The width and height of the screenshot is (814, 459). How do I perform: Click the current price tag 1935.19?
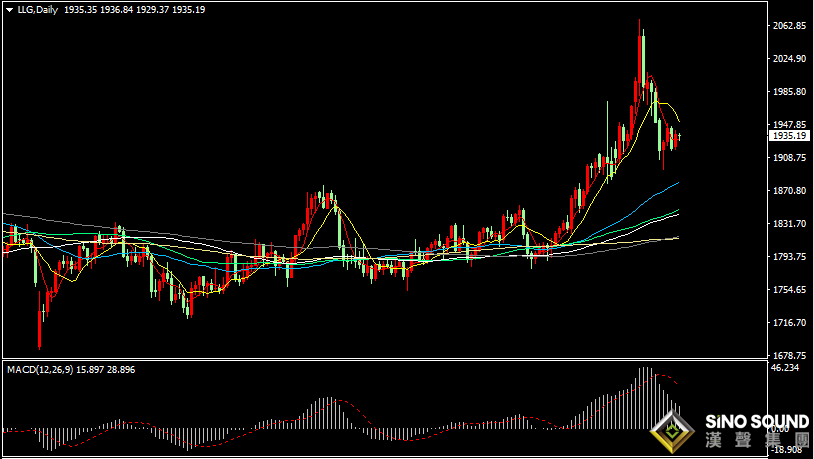point(789,136)
